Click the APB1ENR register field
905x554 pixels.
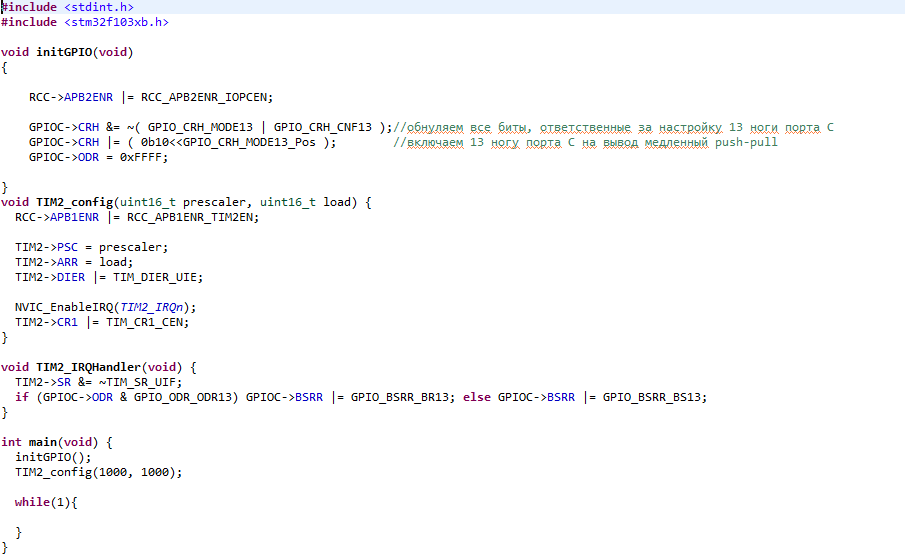pos(74,217)
